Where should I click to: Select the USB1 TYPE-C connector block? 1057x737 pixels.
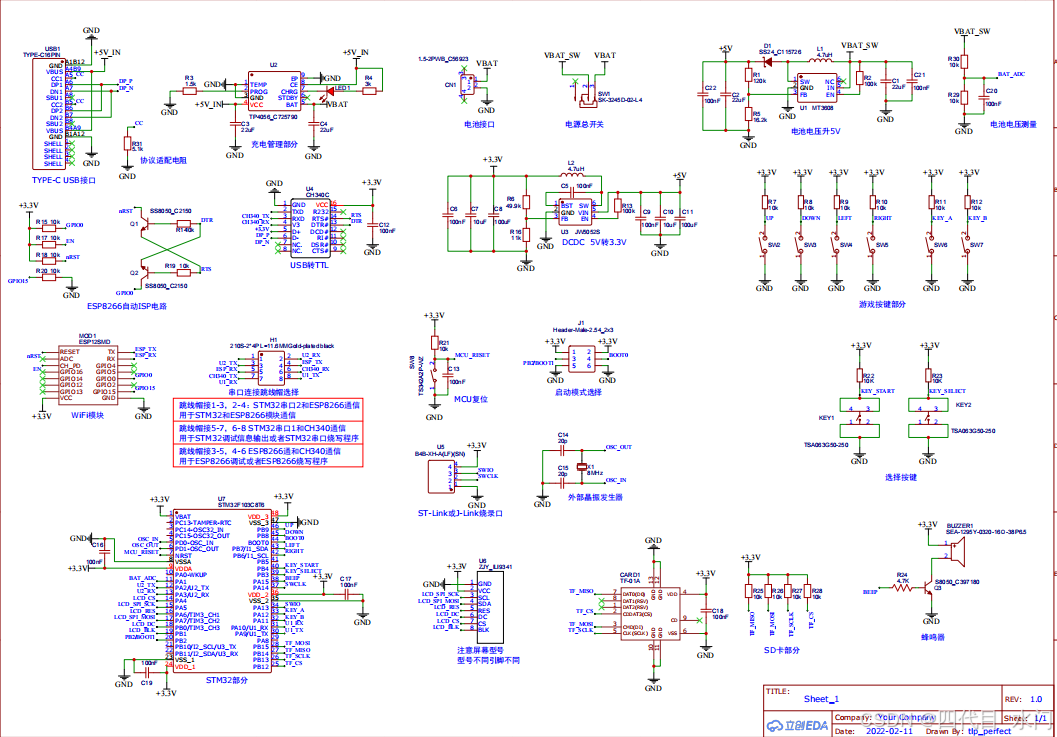point(49,114)
